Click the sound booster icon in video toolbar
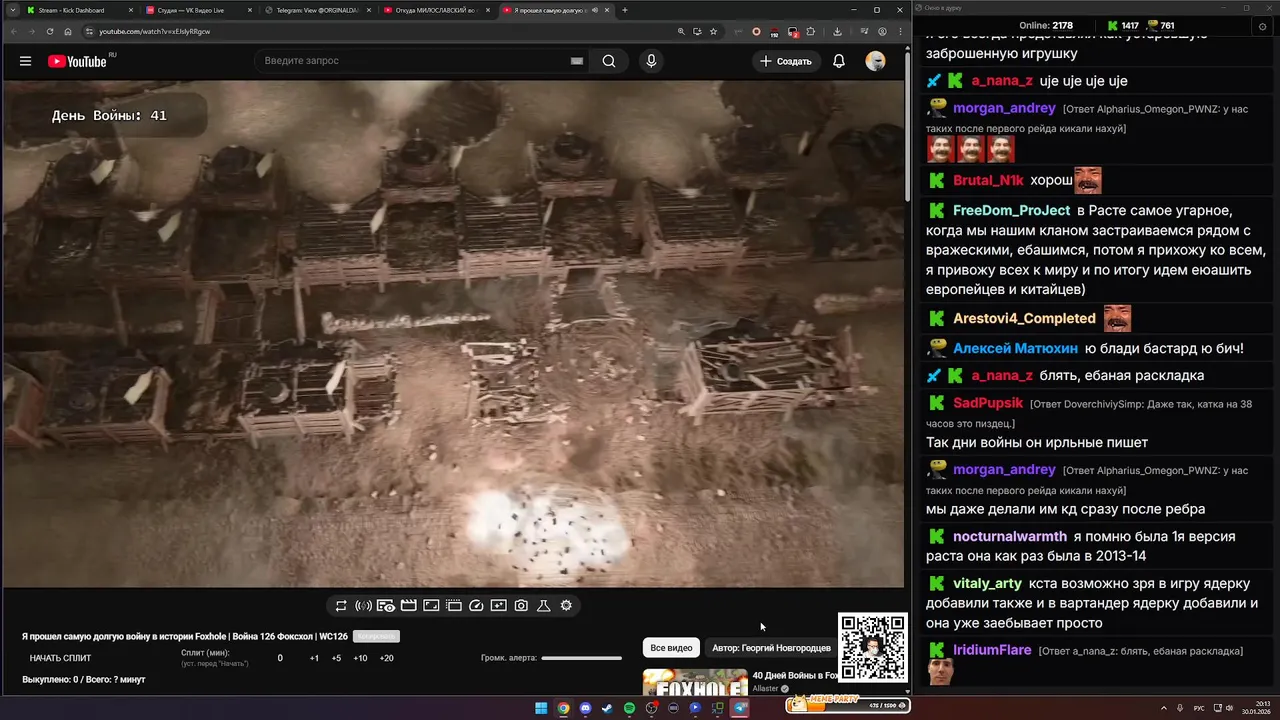This screenshot has height=720, width=1280. 363,606
